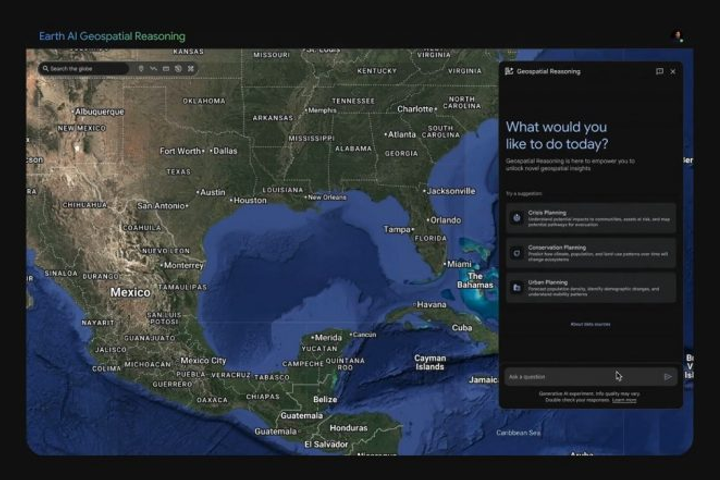Close the Geospatial Reasoning panel
Image resolution: width=720 pixels, height=480 pixels.
click(x=673, y=71)
